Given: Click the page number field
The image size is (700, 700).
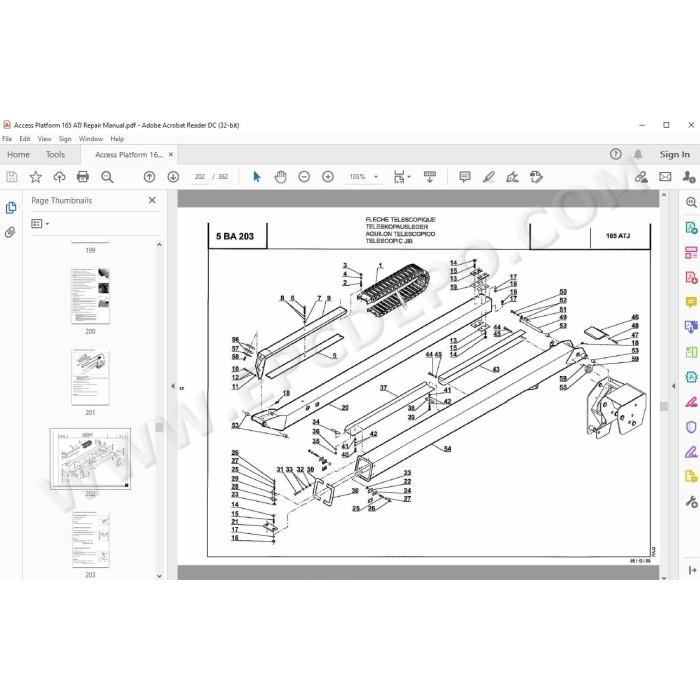Looking at the screenshot, I should [x=200, y=177].
